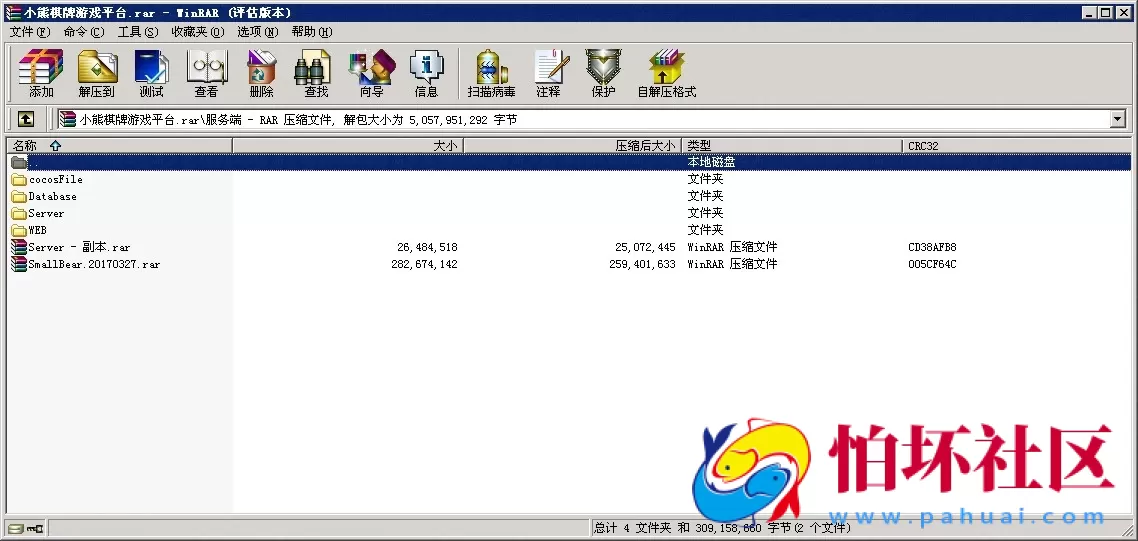Click the Protect (保护) shield icon

(604, 73)
